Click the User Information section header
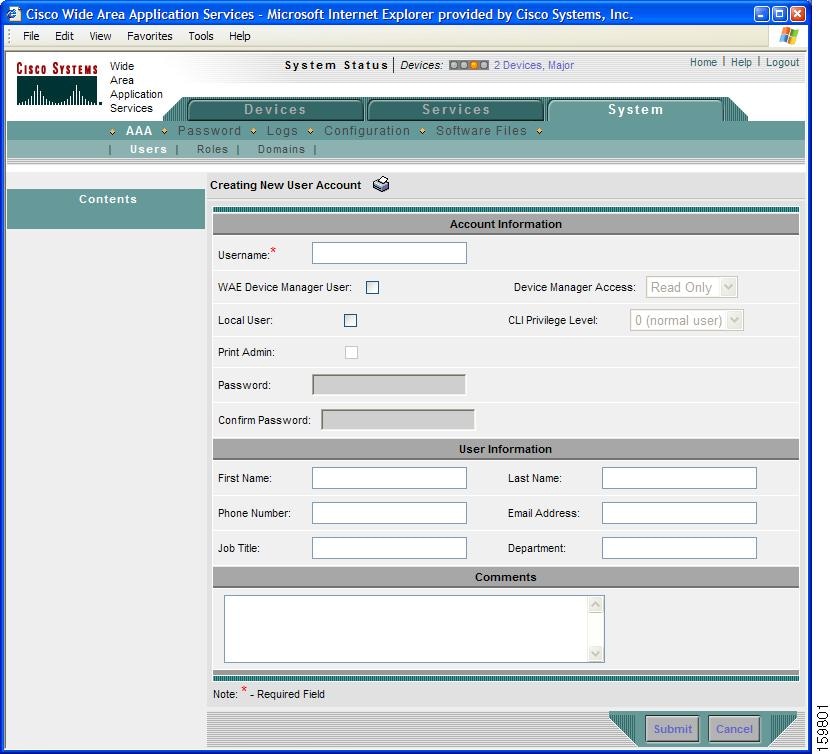The width and height of the screenshot is (830, 754). coord(506,449)
